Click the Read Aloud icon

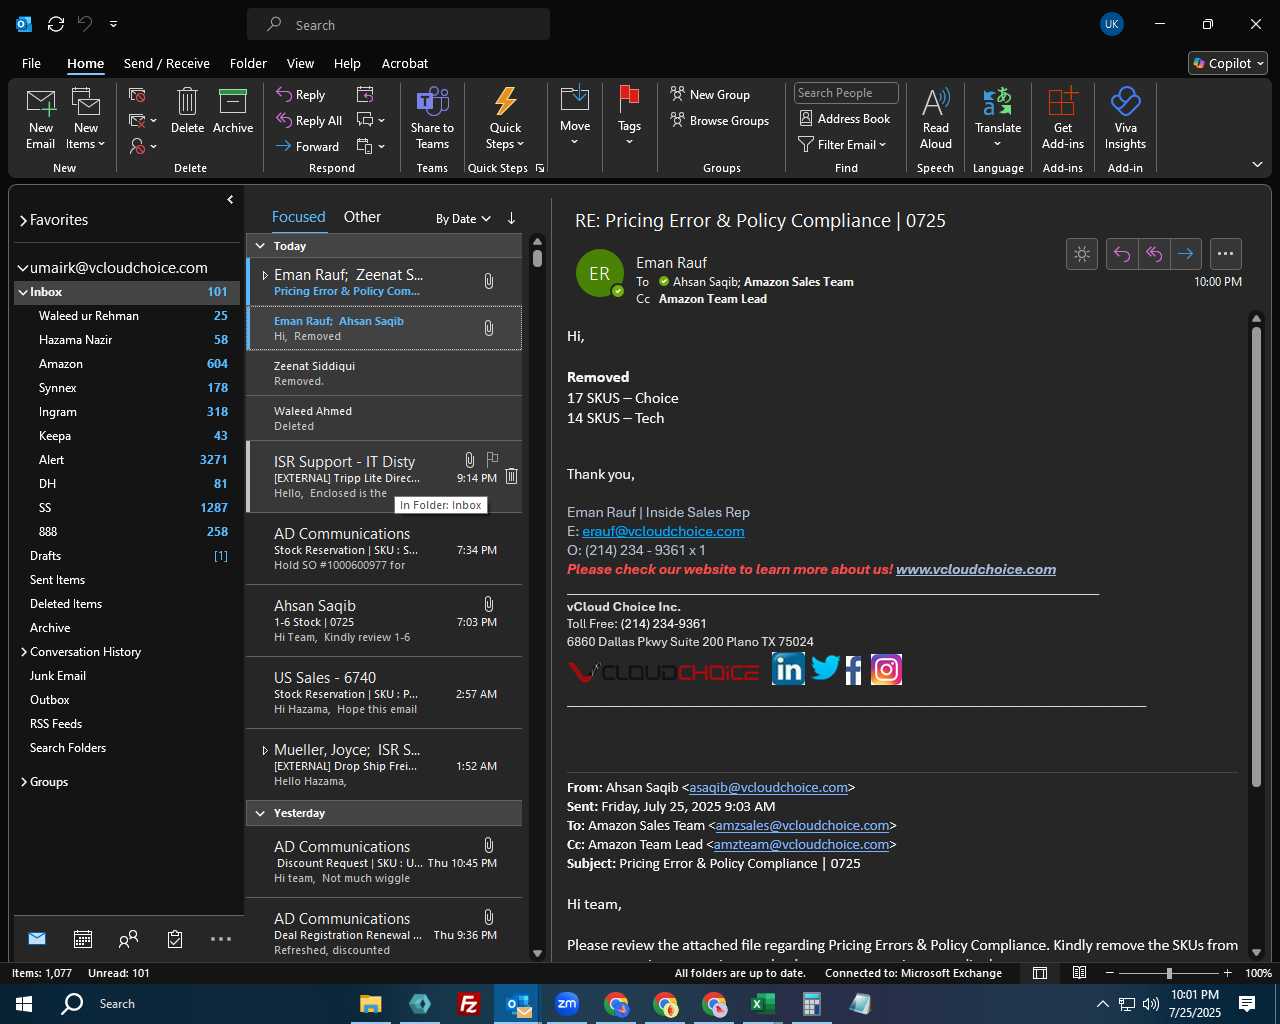click(x=936, y=101)
